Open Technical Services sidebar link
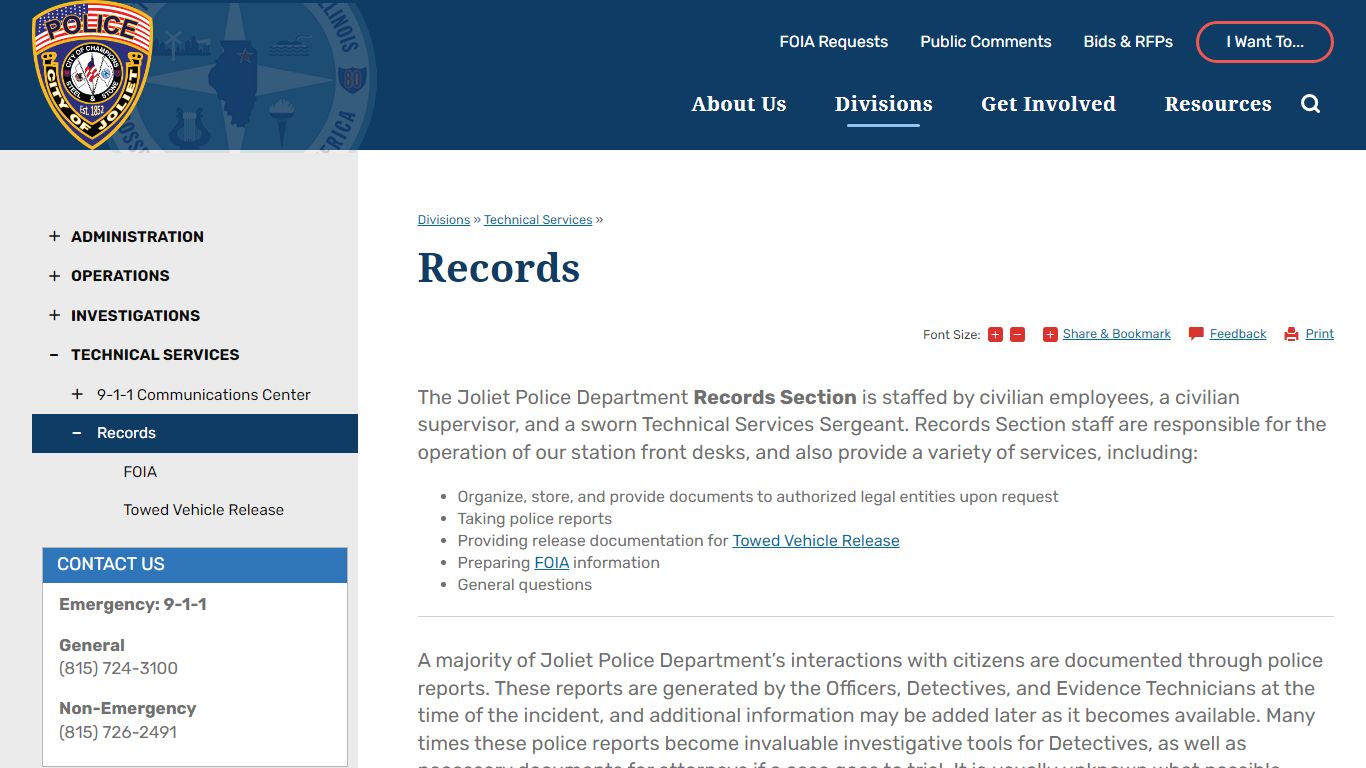 155,355
